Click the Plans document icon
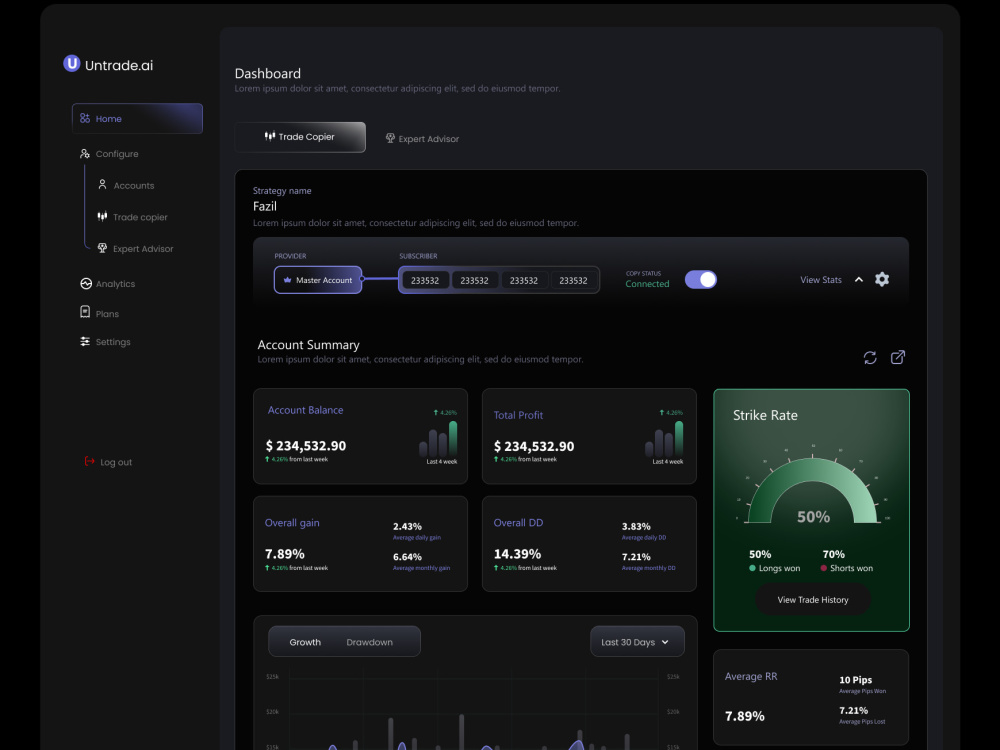This screenshot has height=750, width=1000. click(x=85, y=311)
